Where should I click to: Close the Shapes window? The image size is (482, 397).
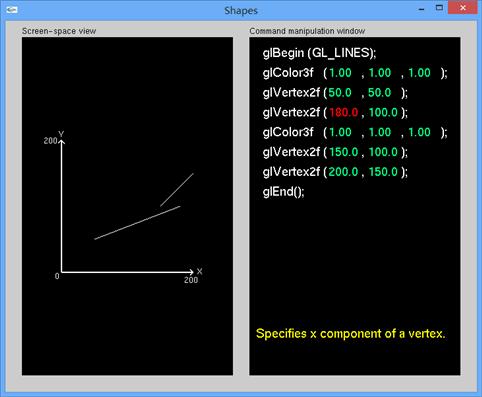(x=463, y=8)
